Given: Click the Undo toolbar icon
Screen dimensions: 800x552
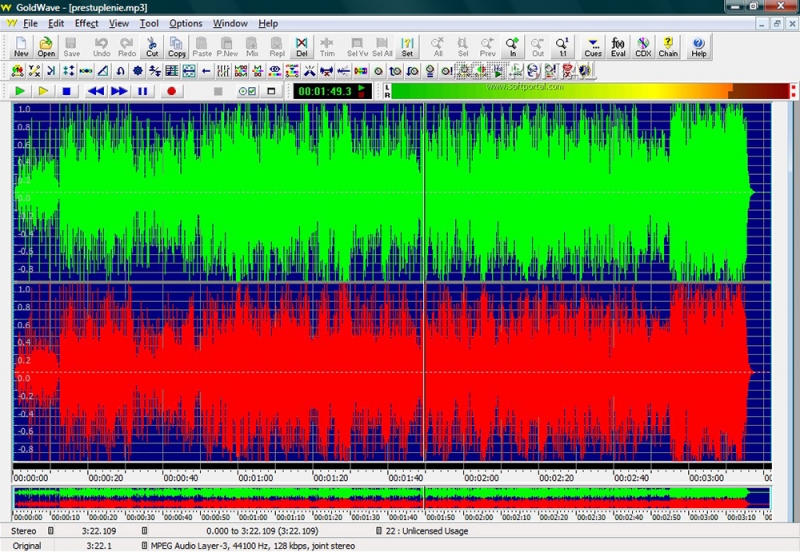Looking at the screenshot, I should [x=102, y=46].
